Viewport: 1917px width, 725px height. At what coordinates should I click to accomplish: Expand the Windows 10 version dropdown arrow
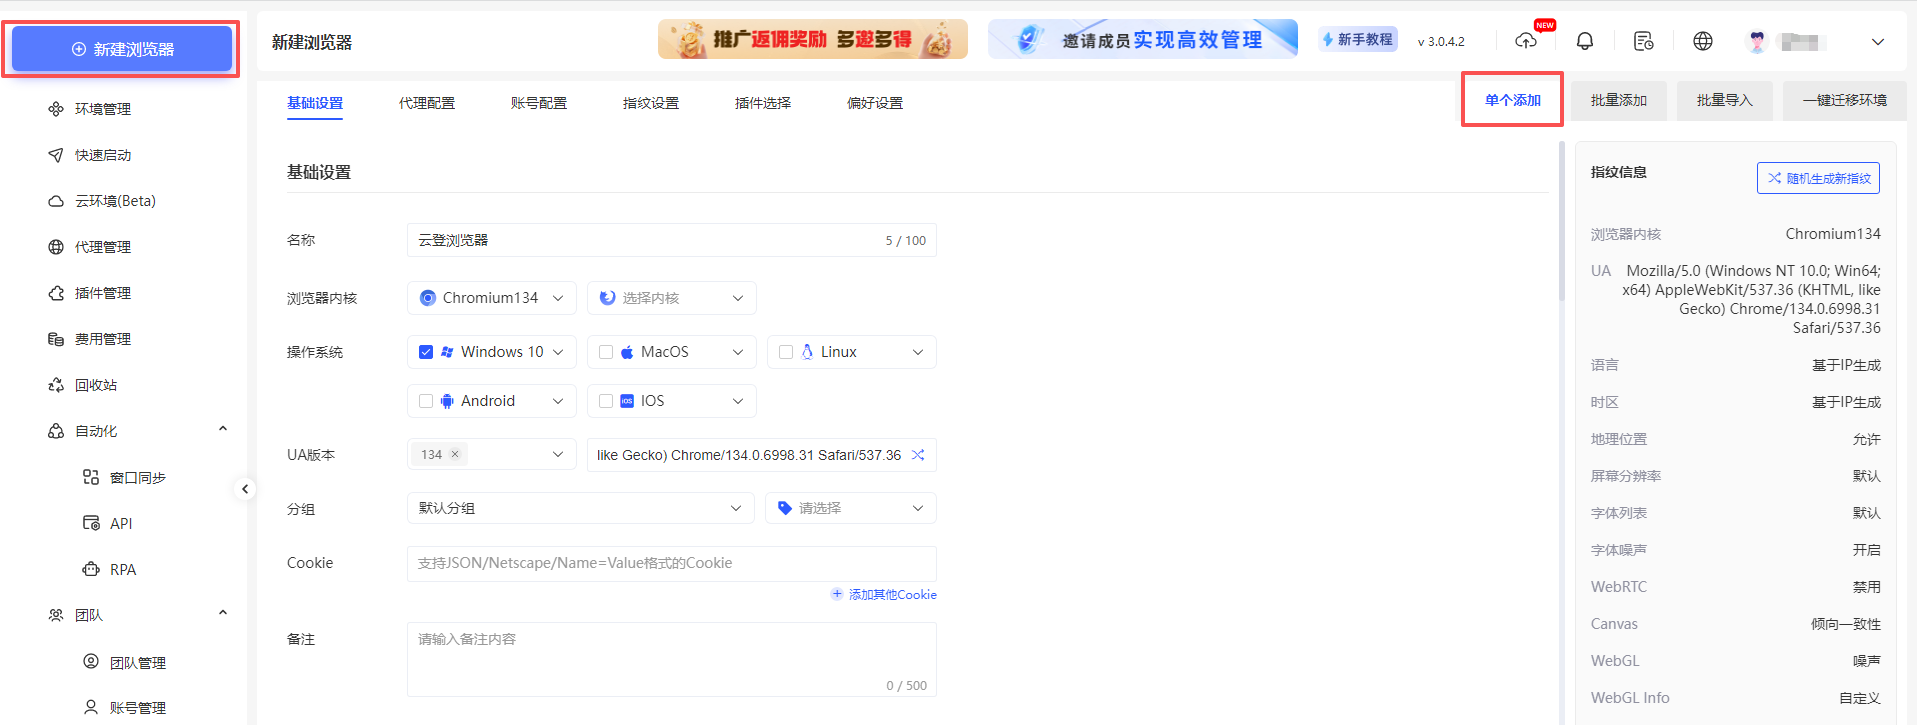(558, 352)
